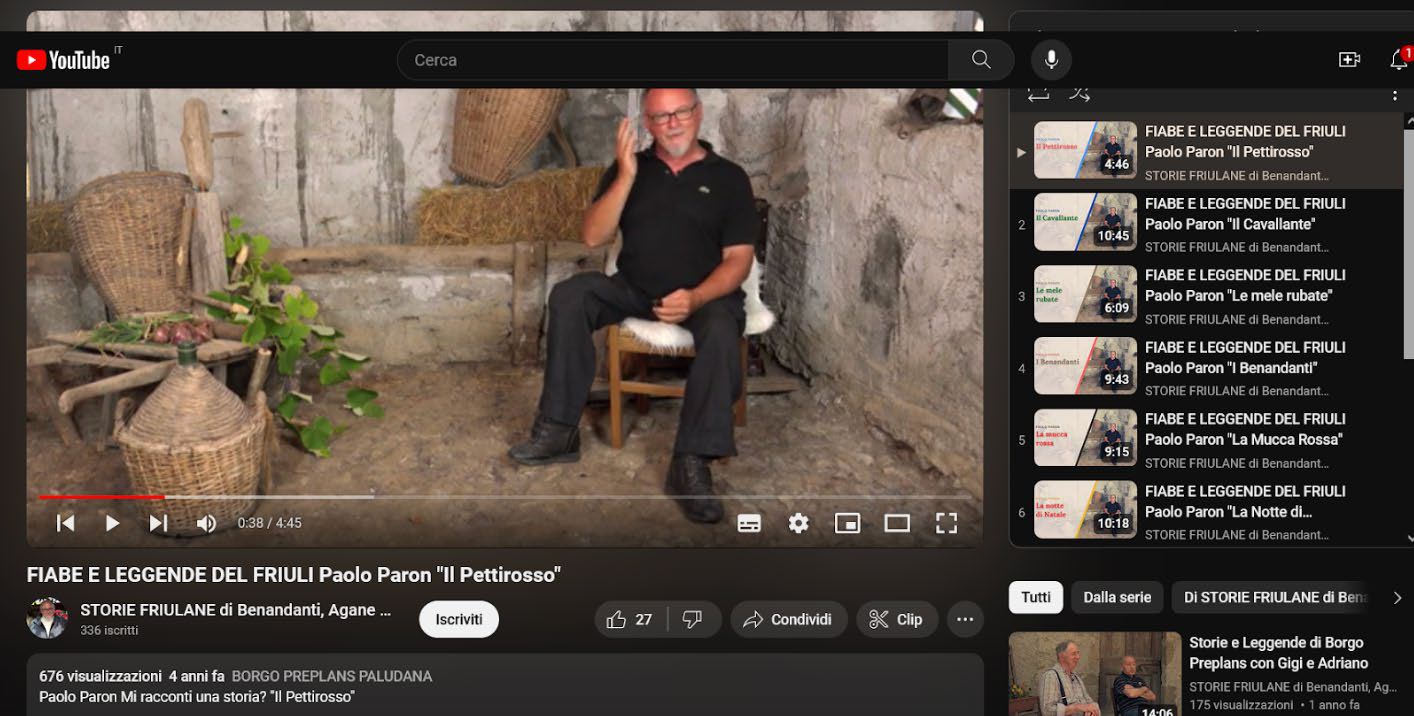Screen dimensions: 1414x716
Task: Select the "Dalla serie" filter chip
Action: pyautogui.click(x=1117, y=597)
